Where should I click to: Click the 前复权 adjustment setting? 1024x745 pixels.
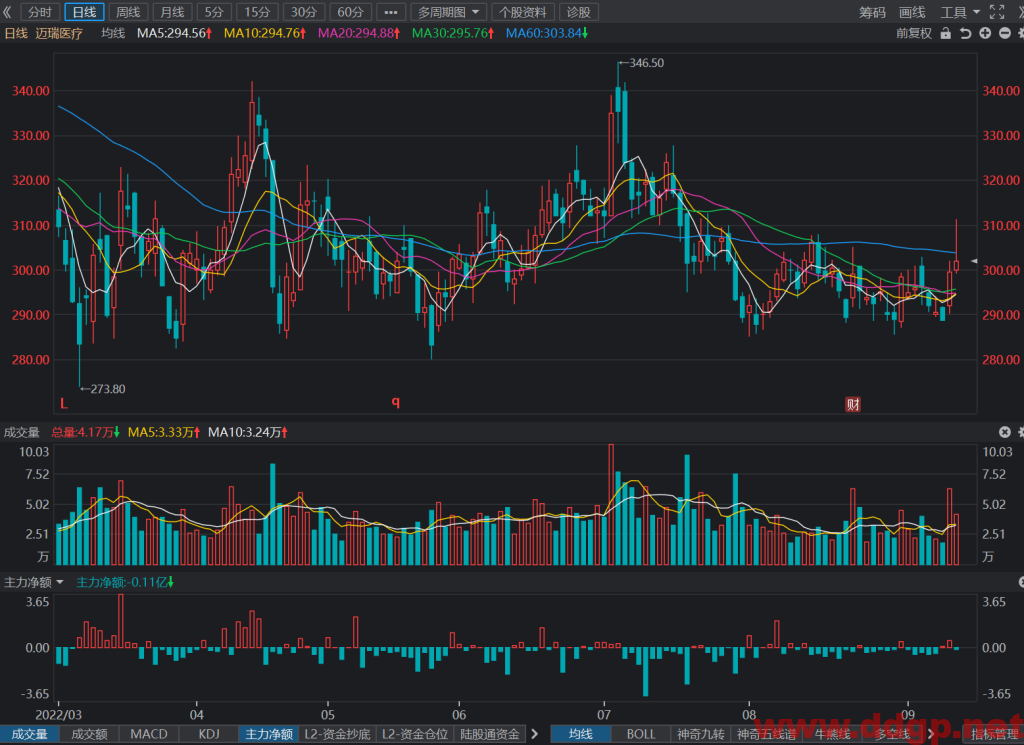pos(914,33)
